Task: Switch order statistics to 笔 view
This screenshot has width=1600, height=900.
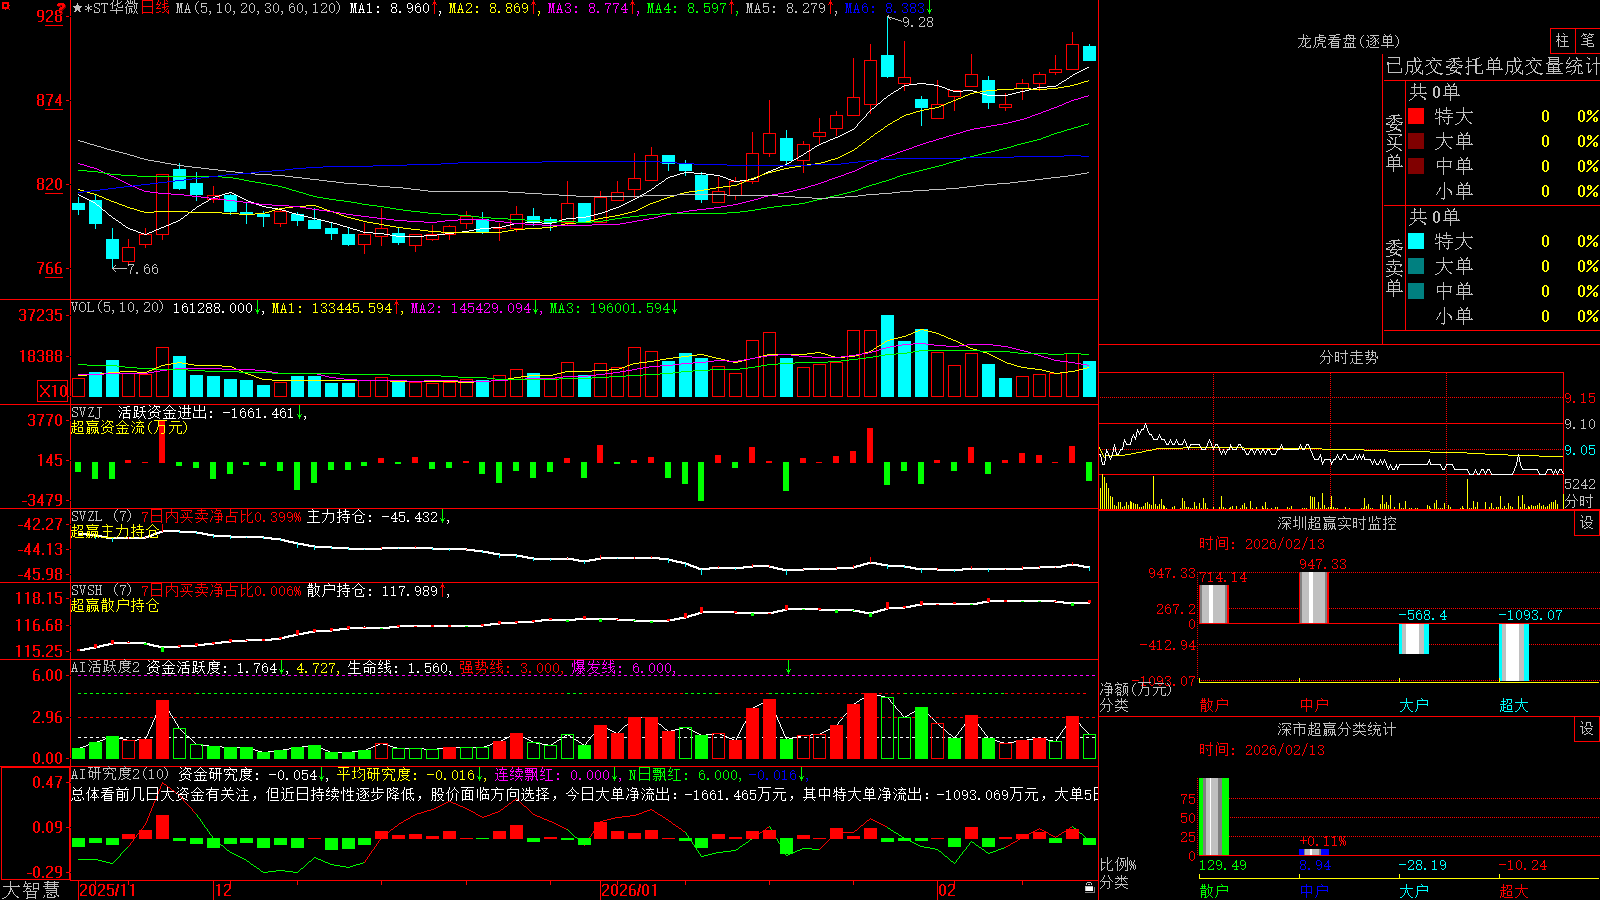Action: tap(1587, 41)
